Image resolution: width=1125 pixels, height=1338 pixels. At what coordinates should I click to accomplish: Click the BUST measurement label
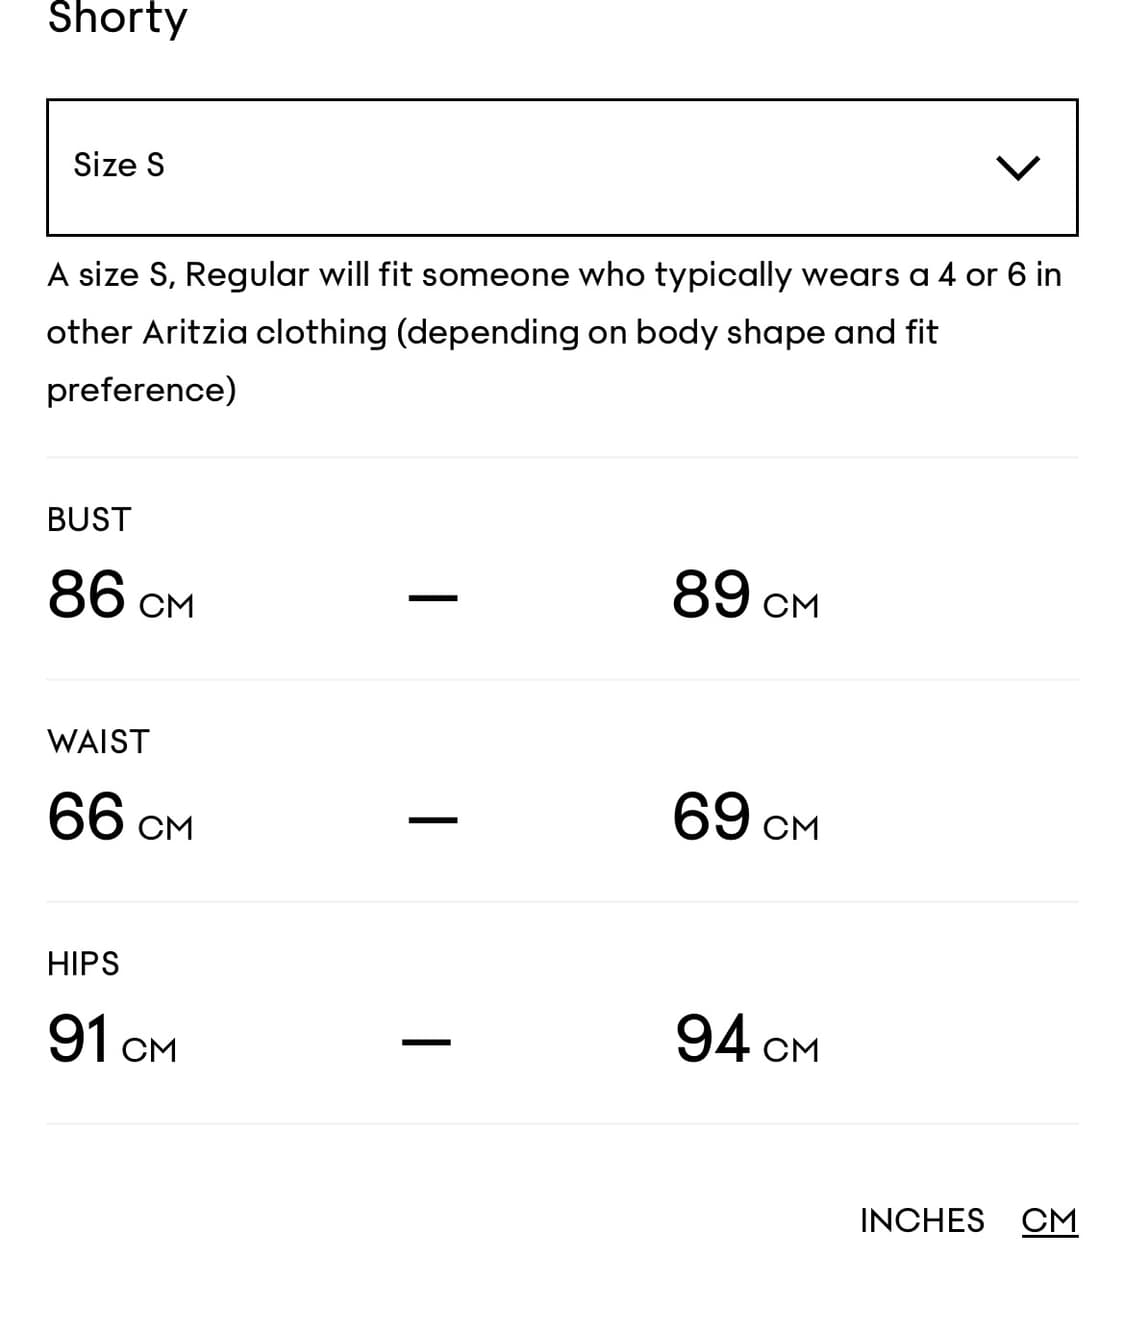pos(89,519)
